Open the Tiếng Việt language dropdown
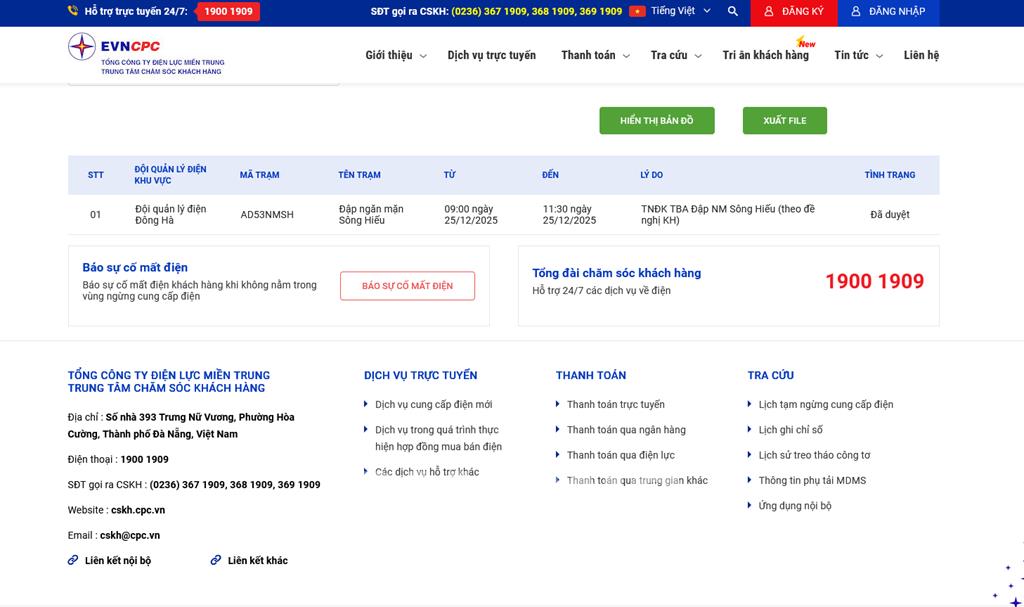The width and height of the screenshot is (1024, 607). [x=680, y=12]
